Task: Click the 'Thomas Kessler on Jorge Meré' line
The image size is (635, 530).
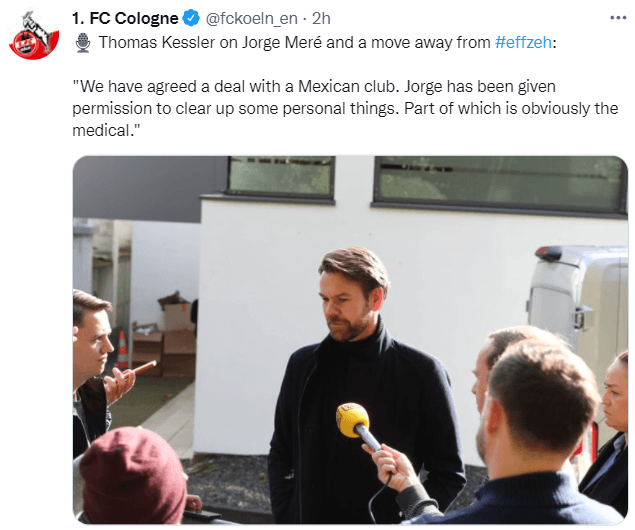Action: point(210,42)
